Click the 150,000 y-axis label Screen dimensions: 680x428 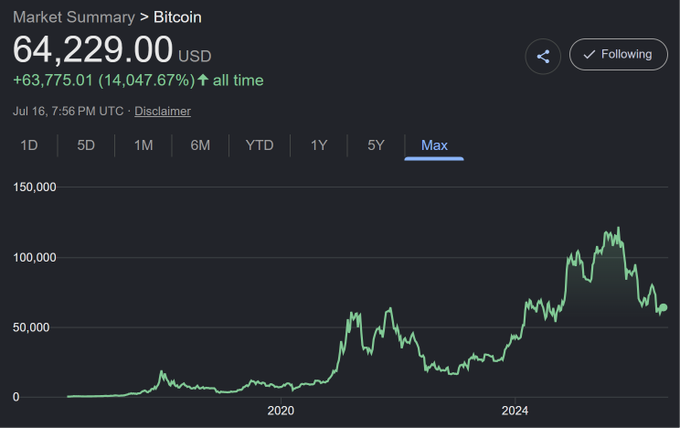35,187
